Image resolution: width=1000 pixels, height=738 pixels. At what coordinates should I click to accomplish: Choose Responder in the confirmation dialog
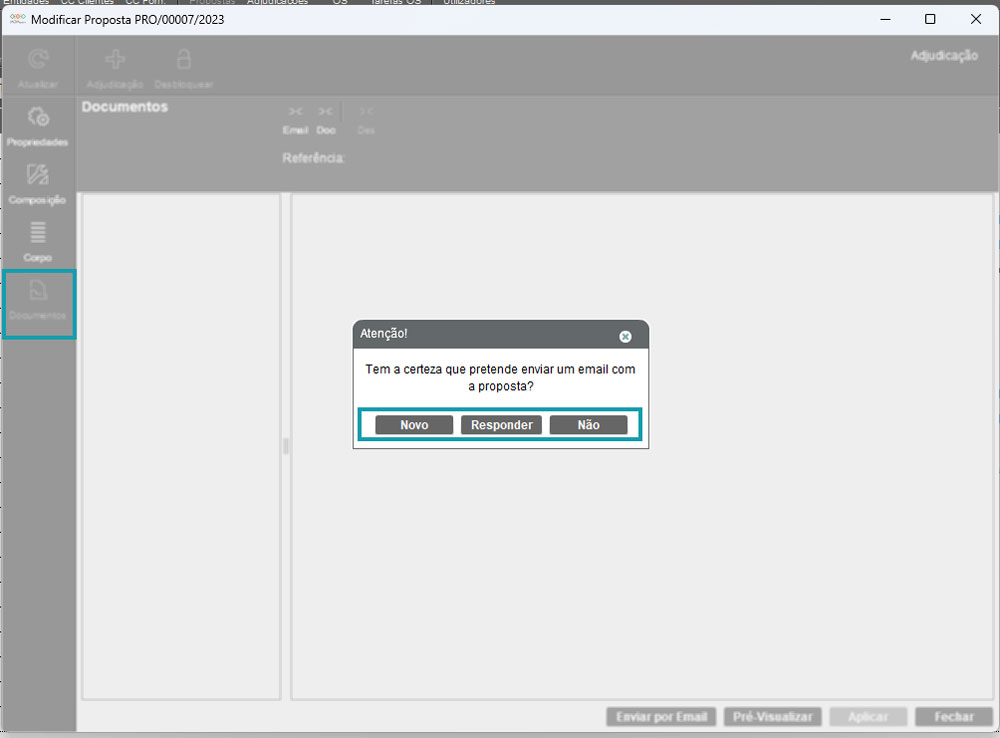pyautogui.click(x=501, y=425)
